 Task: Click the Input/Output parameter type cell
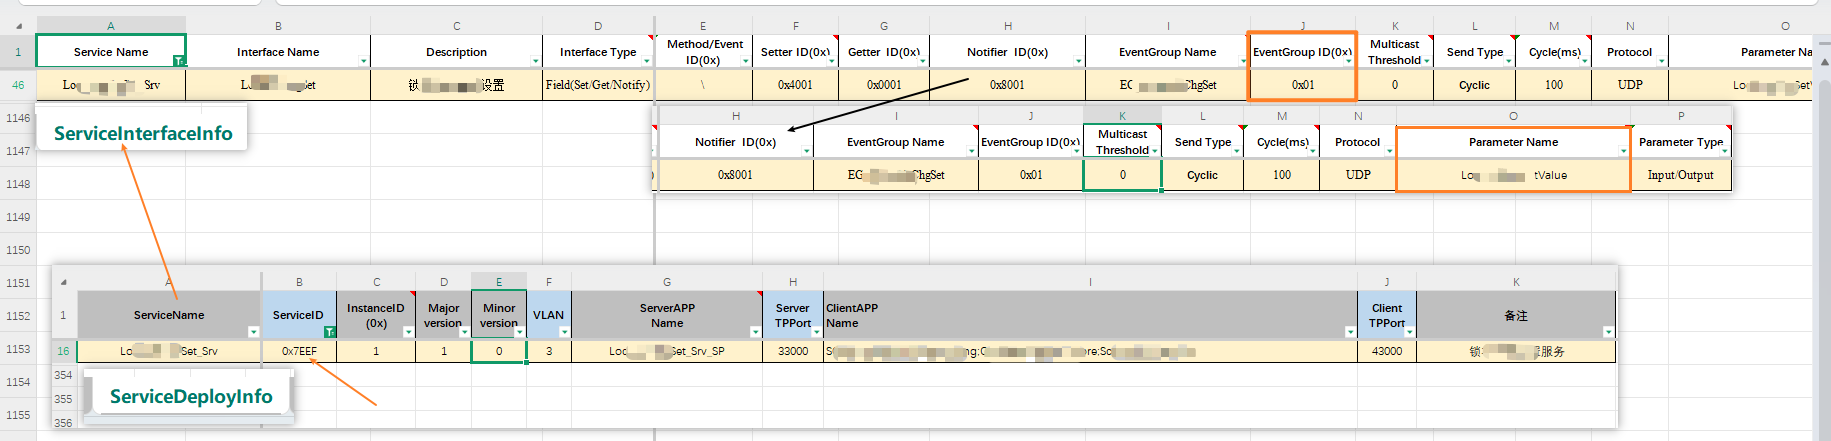(1681, 175)
